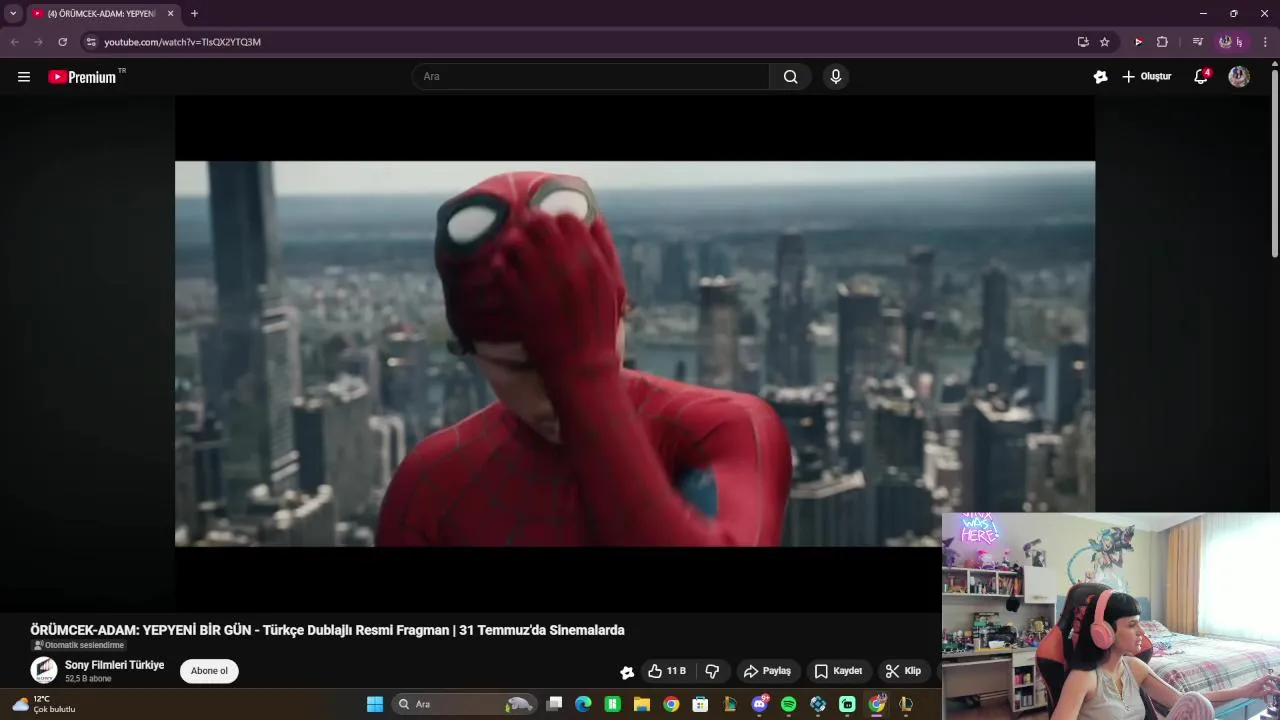Open YouTube notifications bell

tap(1201, 77)
